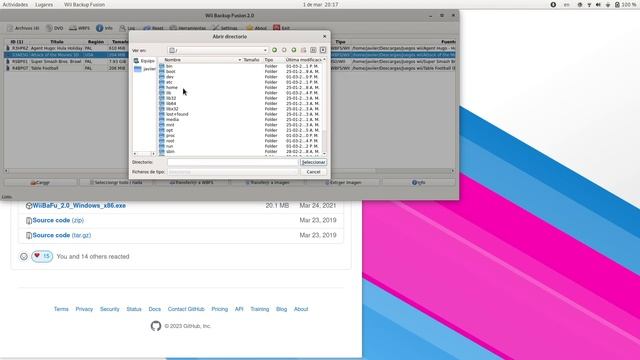Select the opt folder
The image size is (640, 360).
point(169,130)
